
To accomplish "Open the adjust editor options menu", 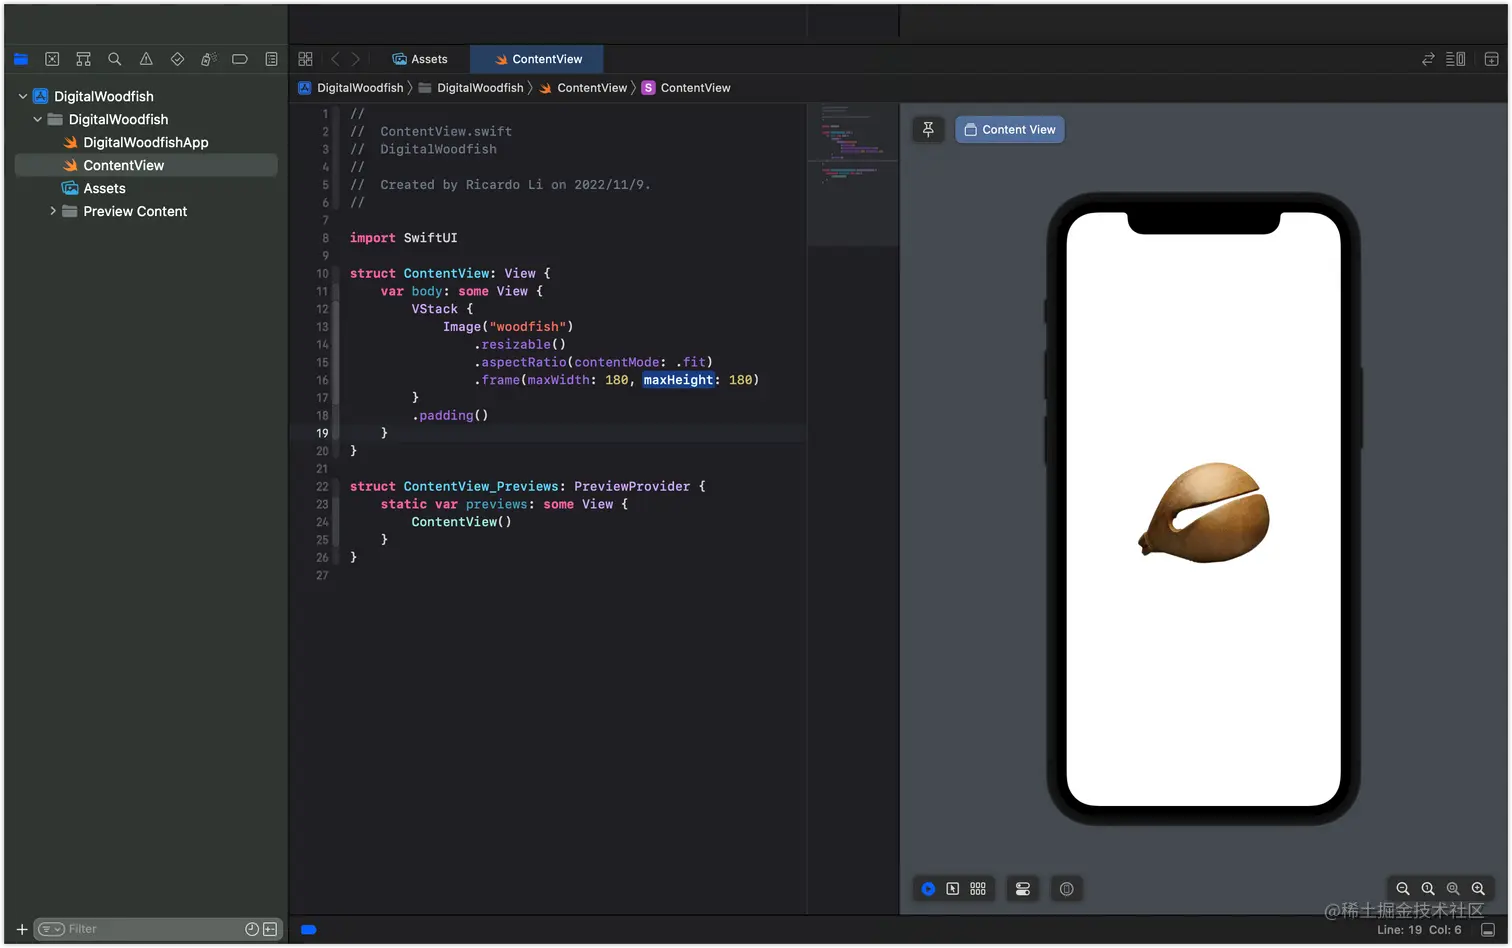I will 1456,59.
